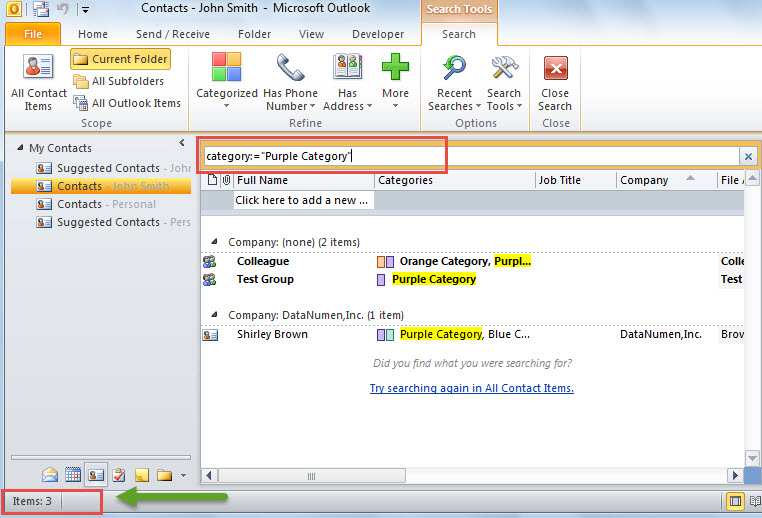Switch to the Developer tab

(x=378, y=34)
